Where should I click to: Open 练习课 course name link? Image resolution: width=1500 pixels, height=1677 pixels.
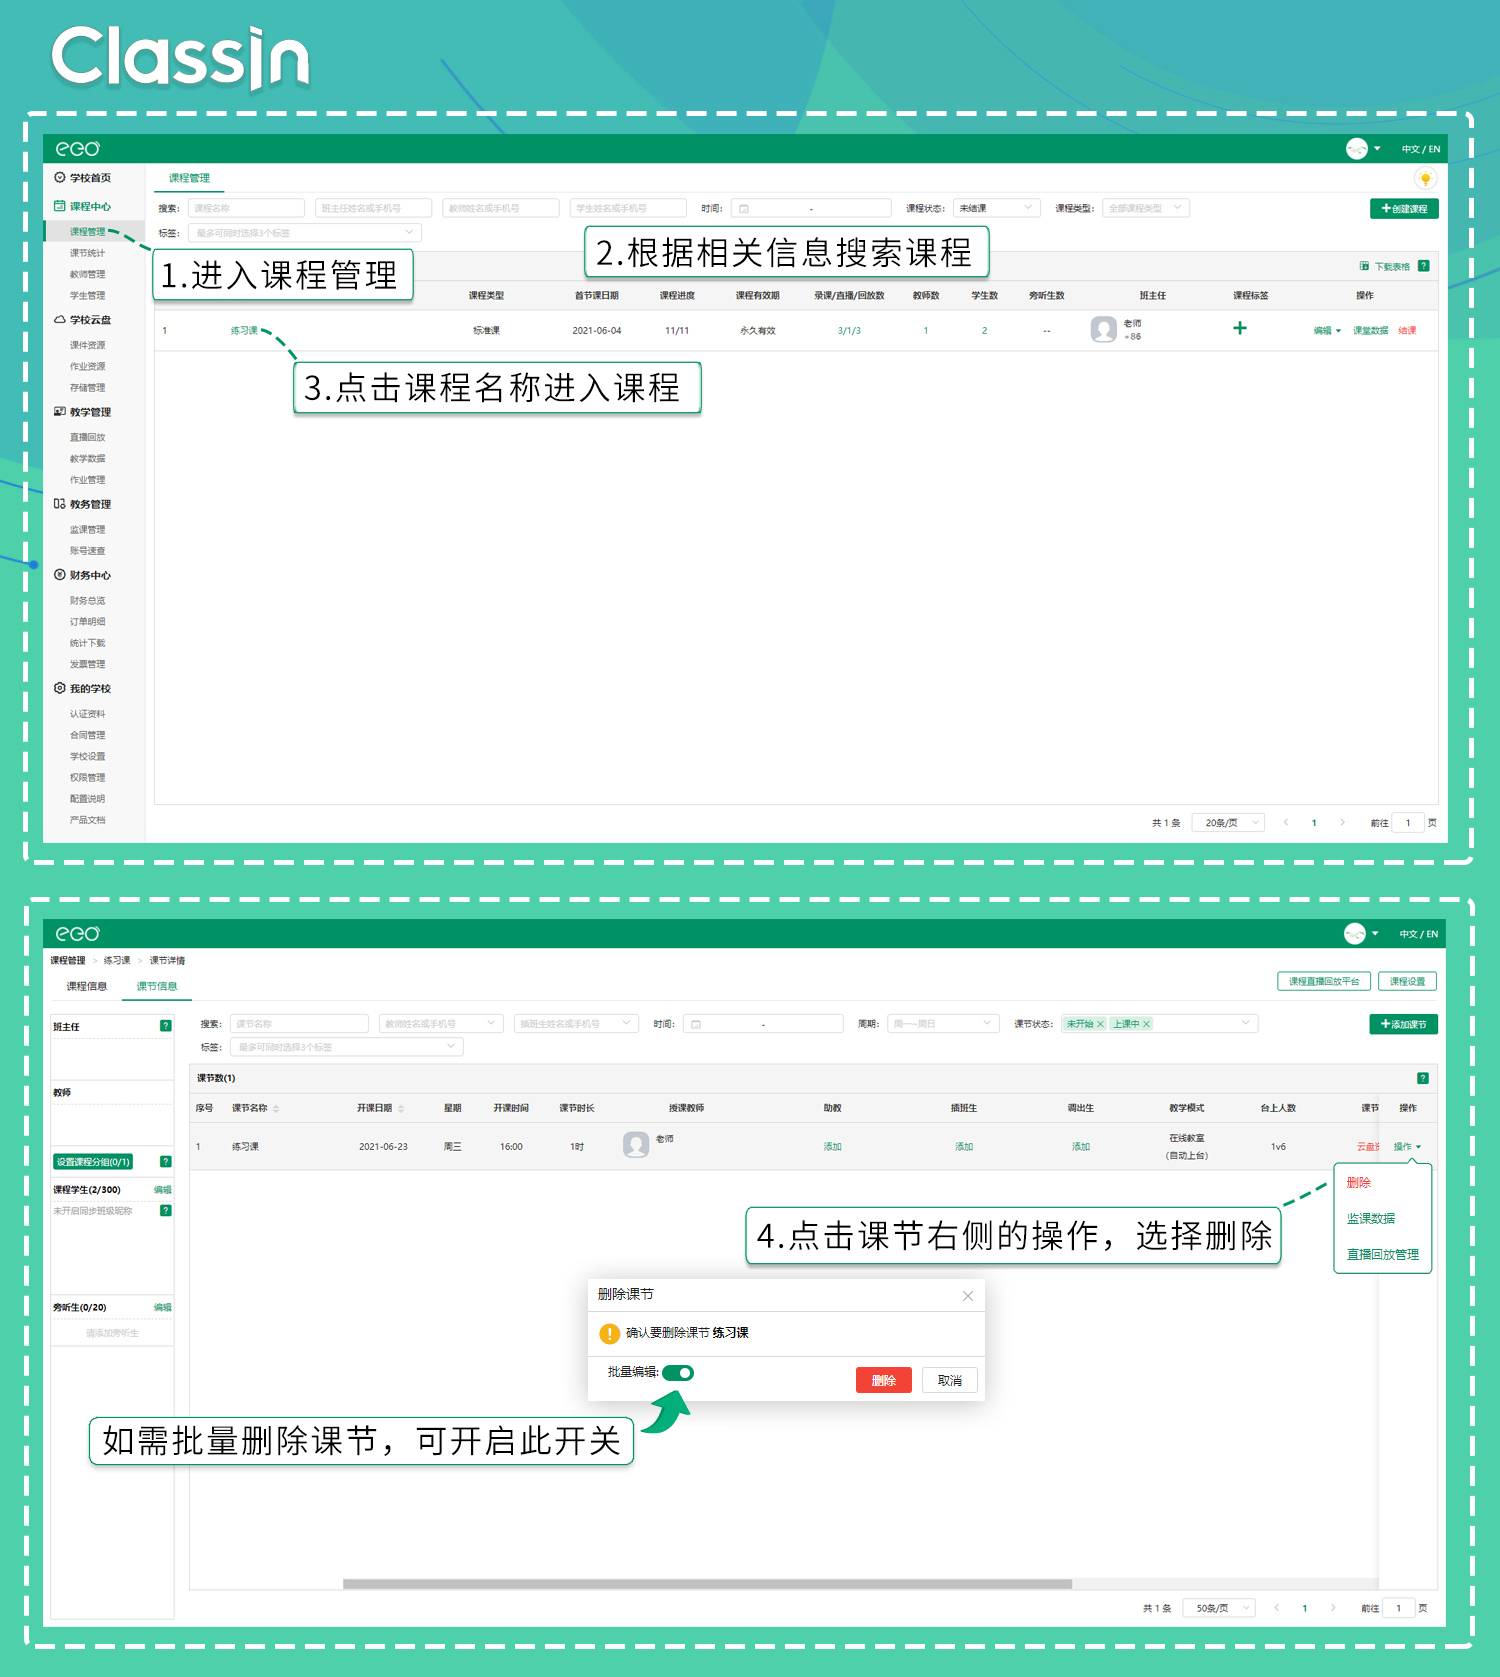click(x=244, y=331)
